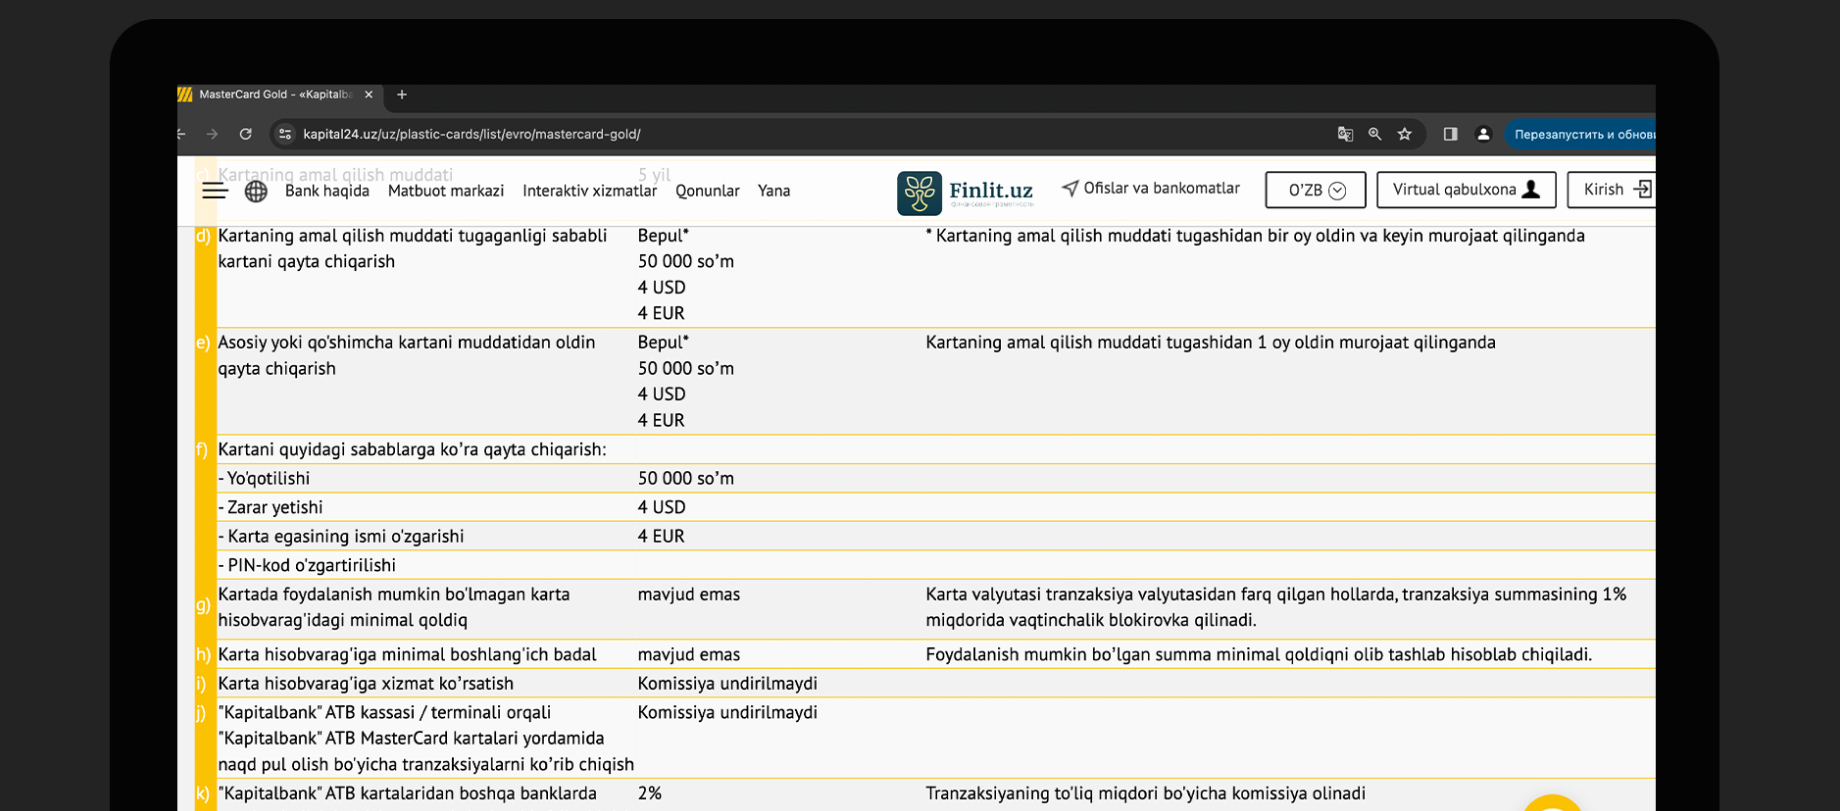Image resolution: width=1840 pixels, height=811 pixels.
Task: Open the Qonunlar menu
Action: point(707,191)
